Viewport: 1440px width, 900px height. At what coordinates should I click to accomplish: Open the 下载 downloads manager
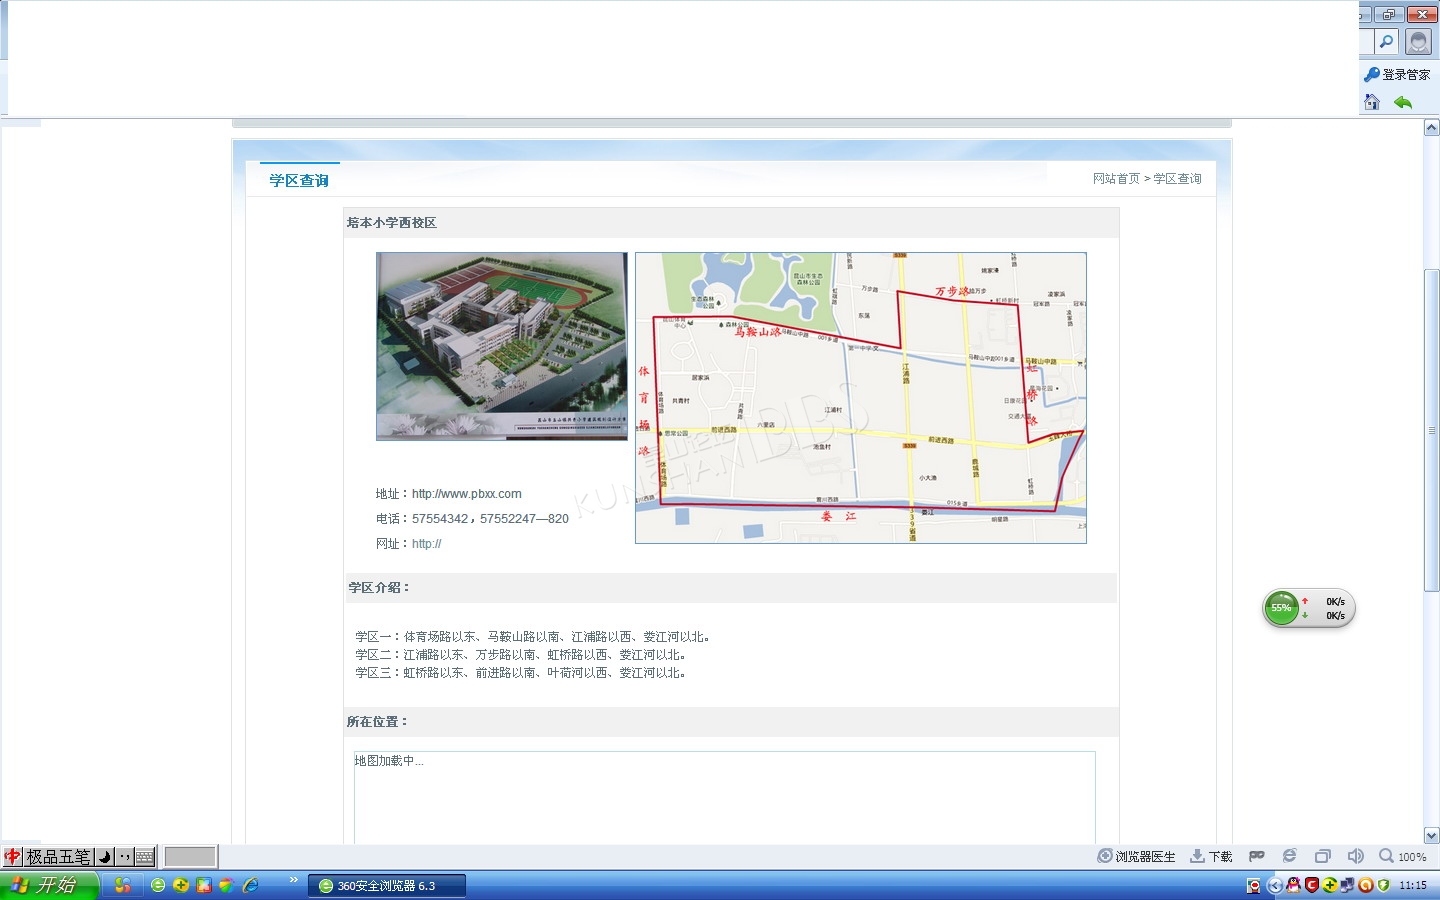point(1211,857)
